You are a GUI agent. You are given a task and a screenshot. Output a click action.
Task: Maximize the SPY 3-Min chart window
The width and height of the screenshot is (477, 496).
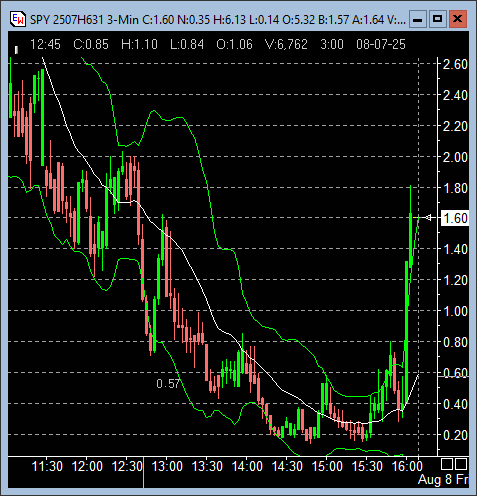pyautogui.click(x=437, y=20)
